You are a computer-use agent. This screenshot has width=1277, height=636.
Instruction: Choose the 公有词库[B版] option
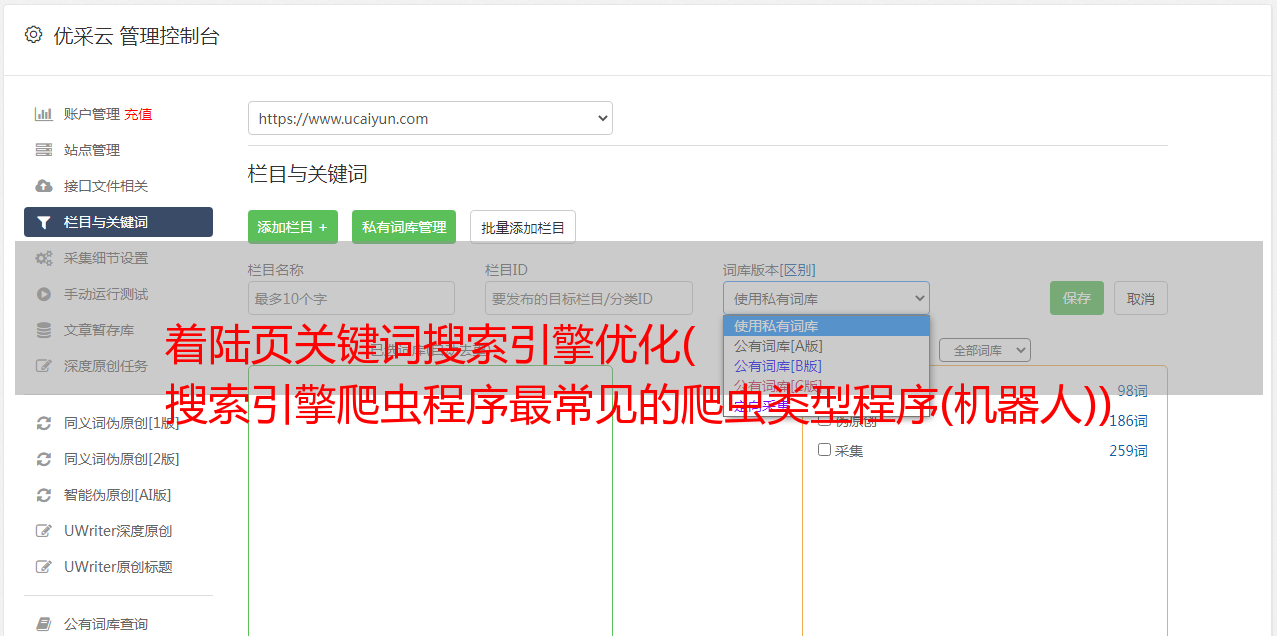[826, 366]
